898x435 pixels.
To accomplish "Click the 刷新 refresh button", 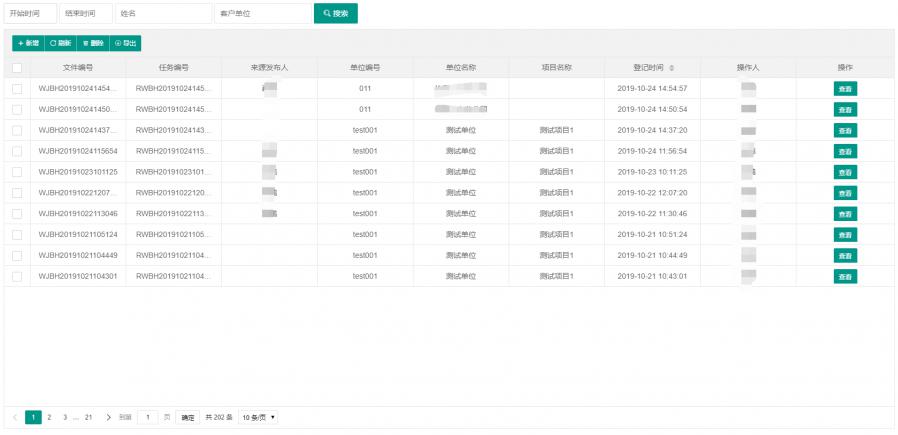I will [x=60, y=43].
